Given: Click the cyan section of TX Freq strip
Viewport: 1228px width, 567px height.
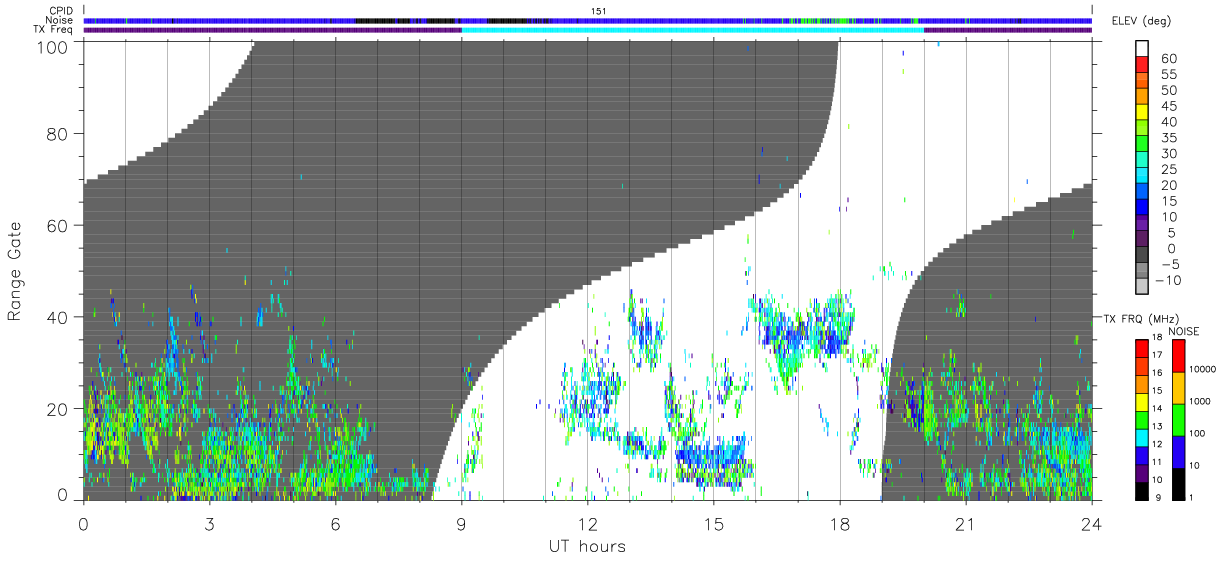Looking at the screenshot, I should click(x=692, y=30).
